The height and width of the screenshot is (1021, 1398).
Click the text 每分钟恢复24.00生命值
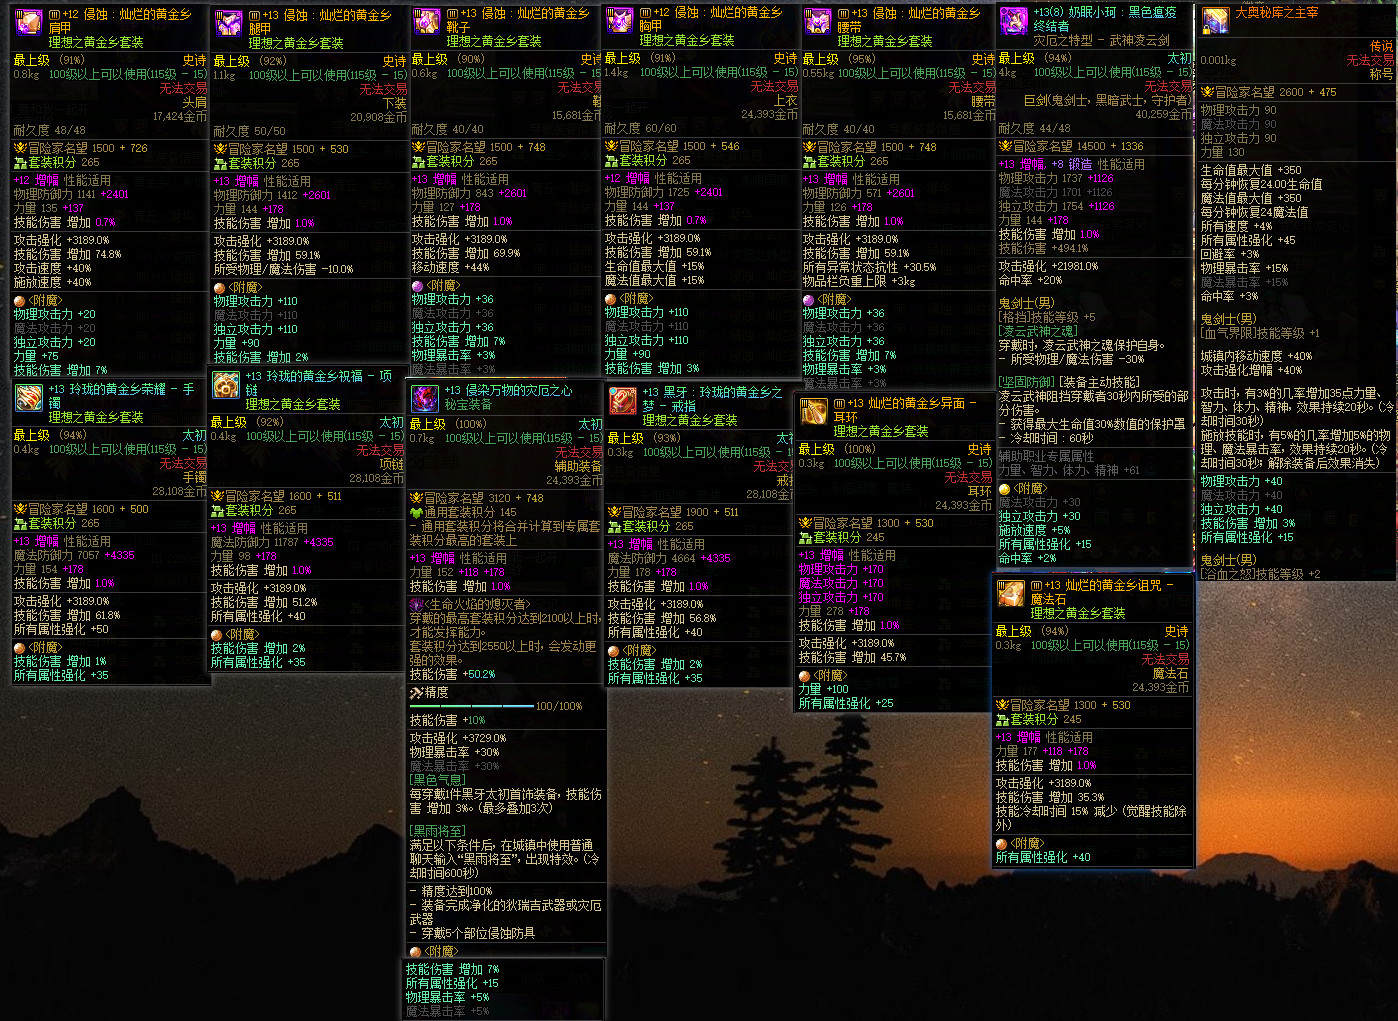click(1262, 184)
